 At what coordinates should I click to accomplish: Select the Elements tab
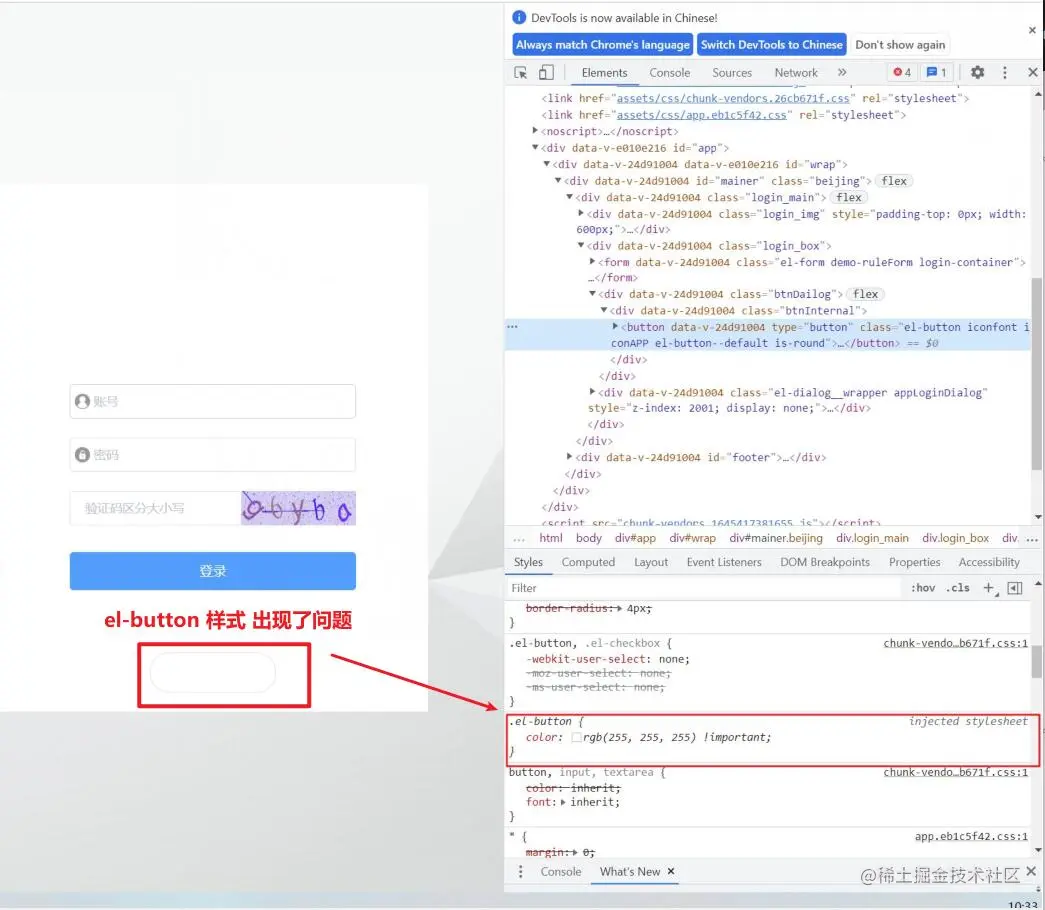(x=604, y=73)
